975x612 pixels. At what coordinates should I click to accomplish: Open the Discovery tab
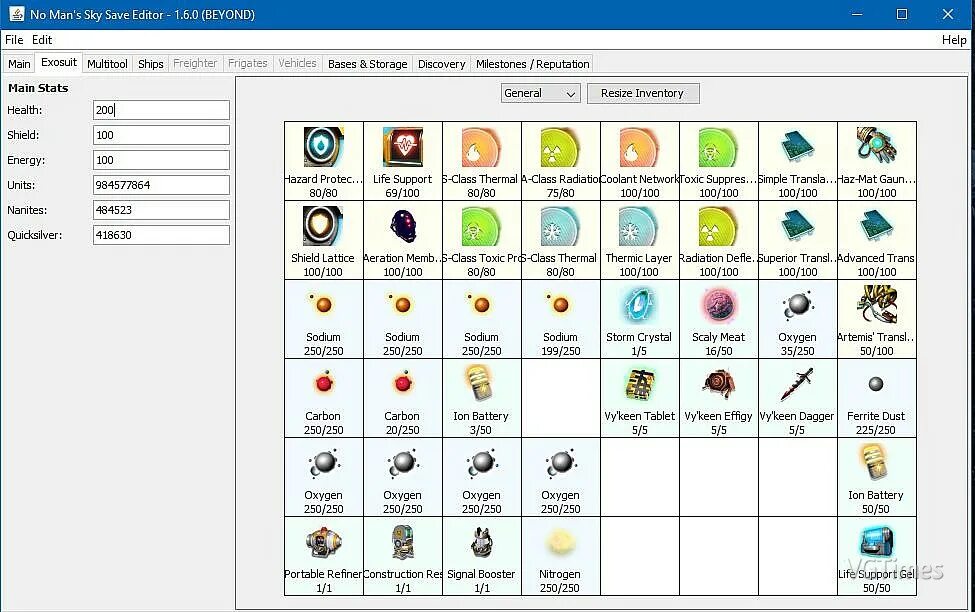(441, 64)
